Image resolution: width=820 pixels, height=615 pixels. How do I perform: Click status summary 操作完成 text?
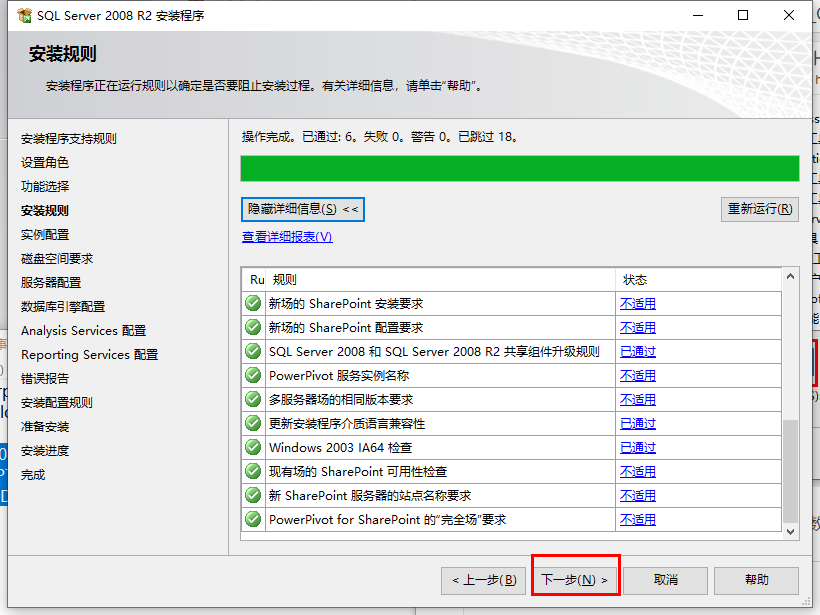tap(380, 137)
